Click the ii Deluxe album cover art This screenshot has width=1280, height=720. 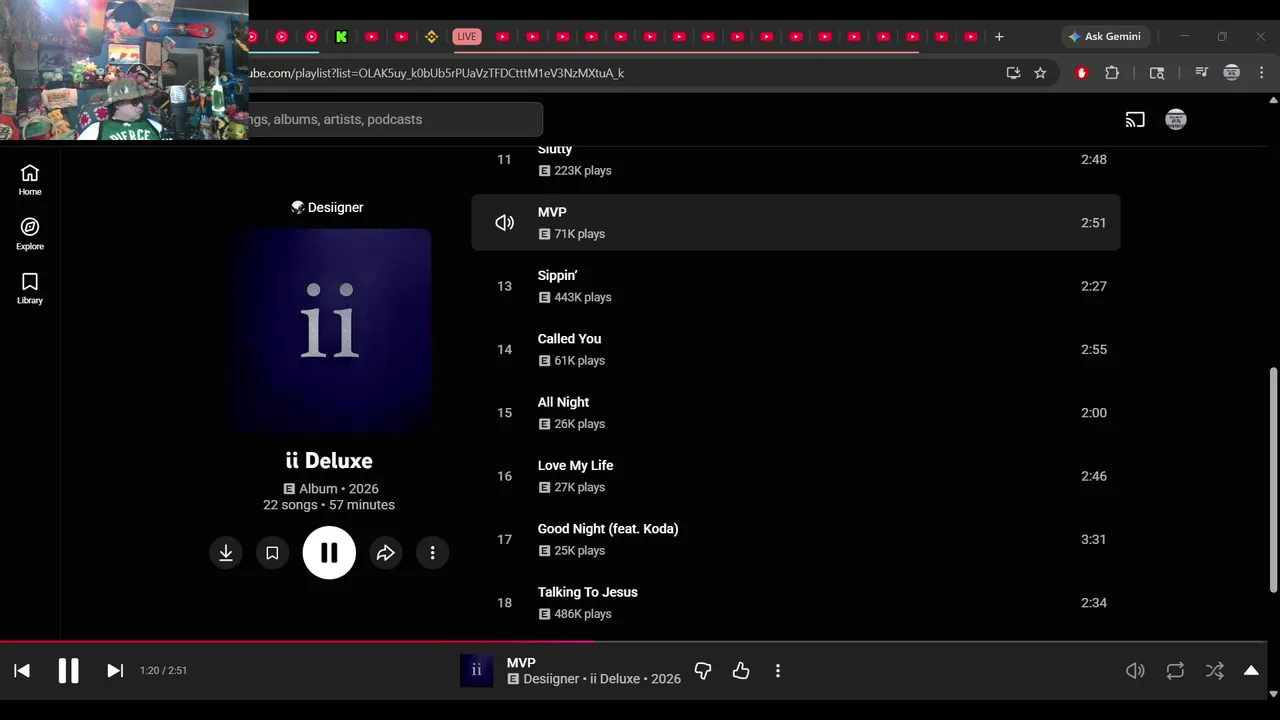[329, 331]
